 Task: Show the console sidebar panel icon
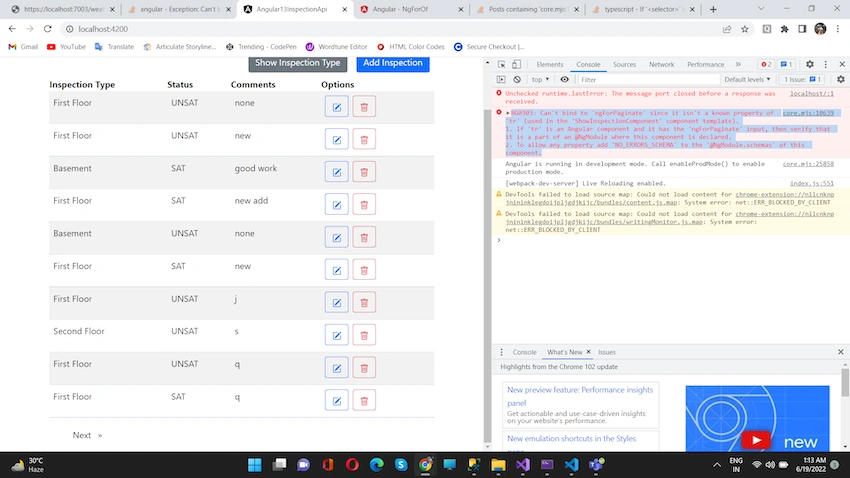point(501,80)
